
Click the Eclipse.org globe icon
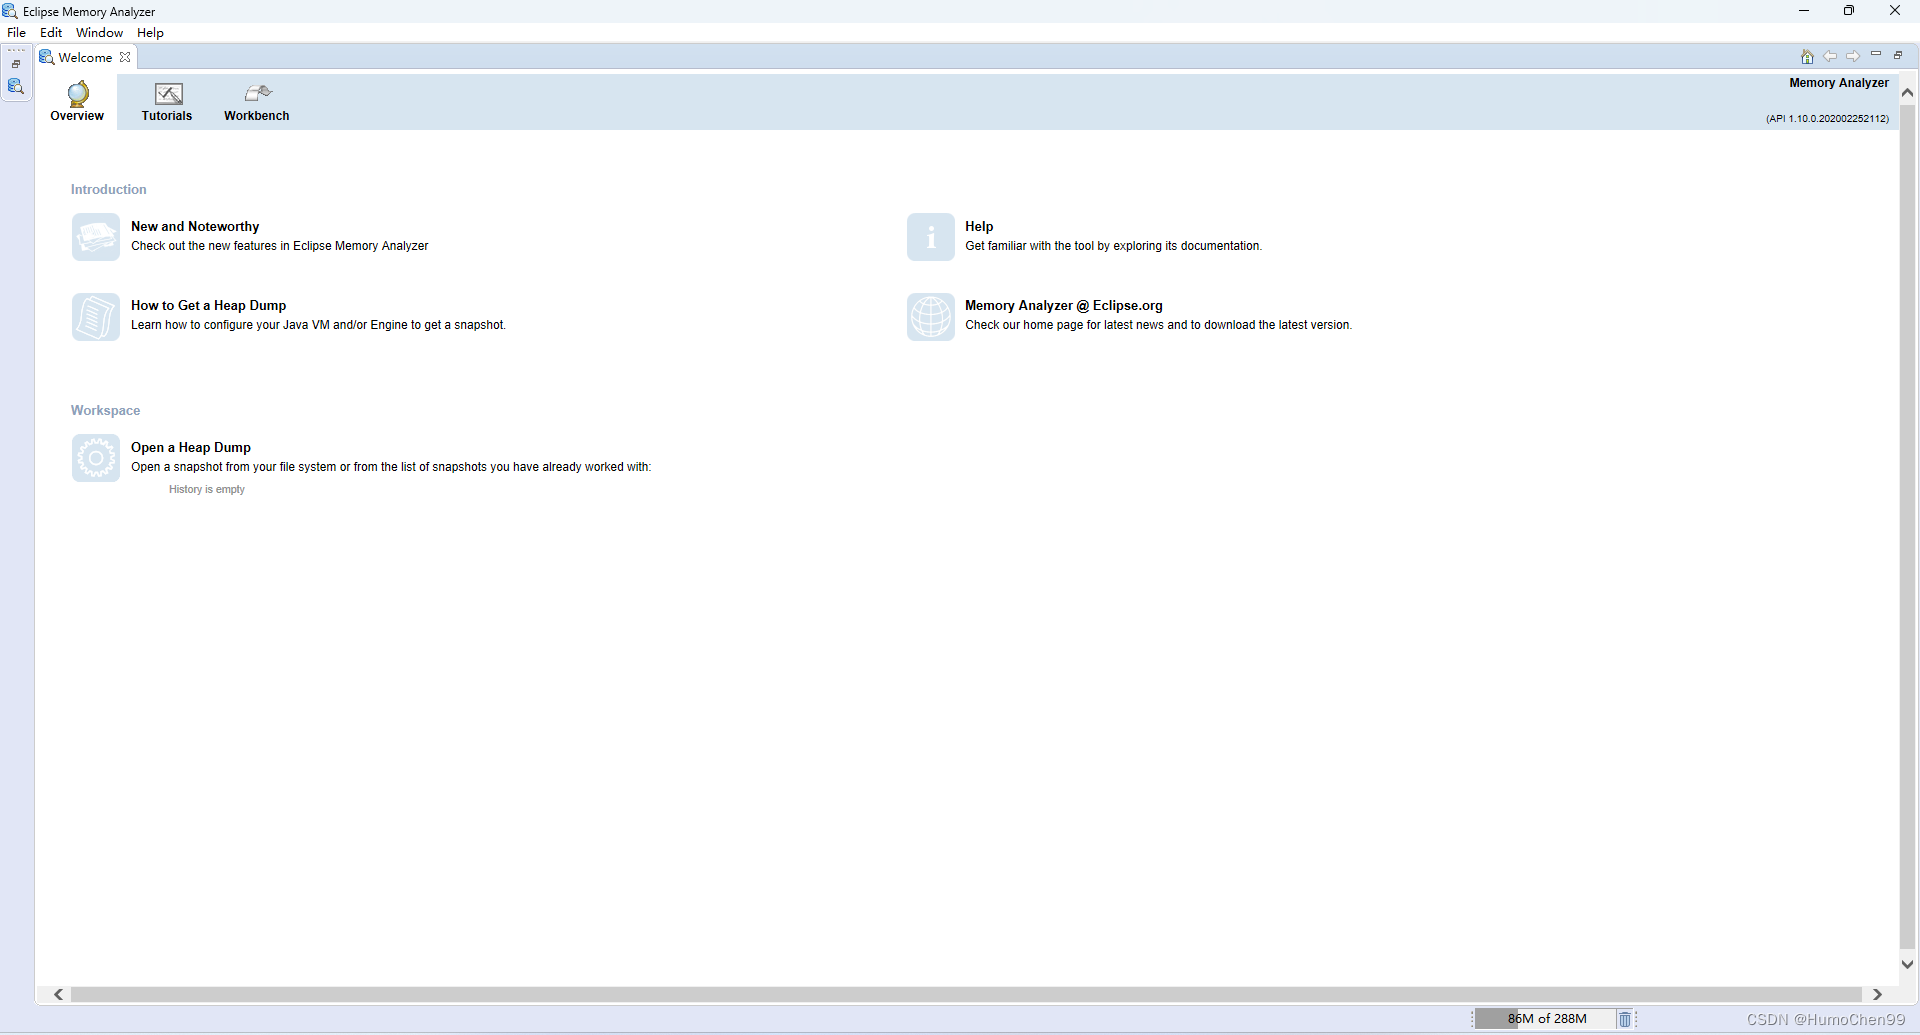click(931, 316)
